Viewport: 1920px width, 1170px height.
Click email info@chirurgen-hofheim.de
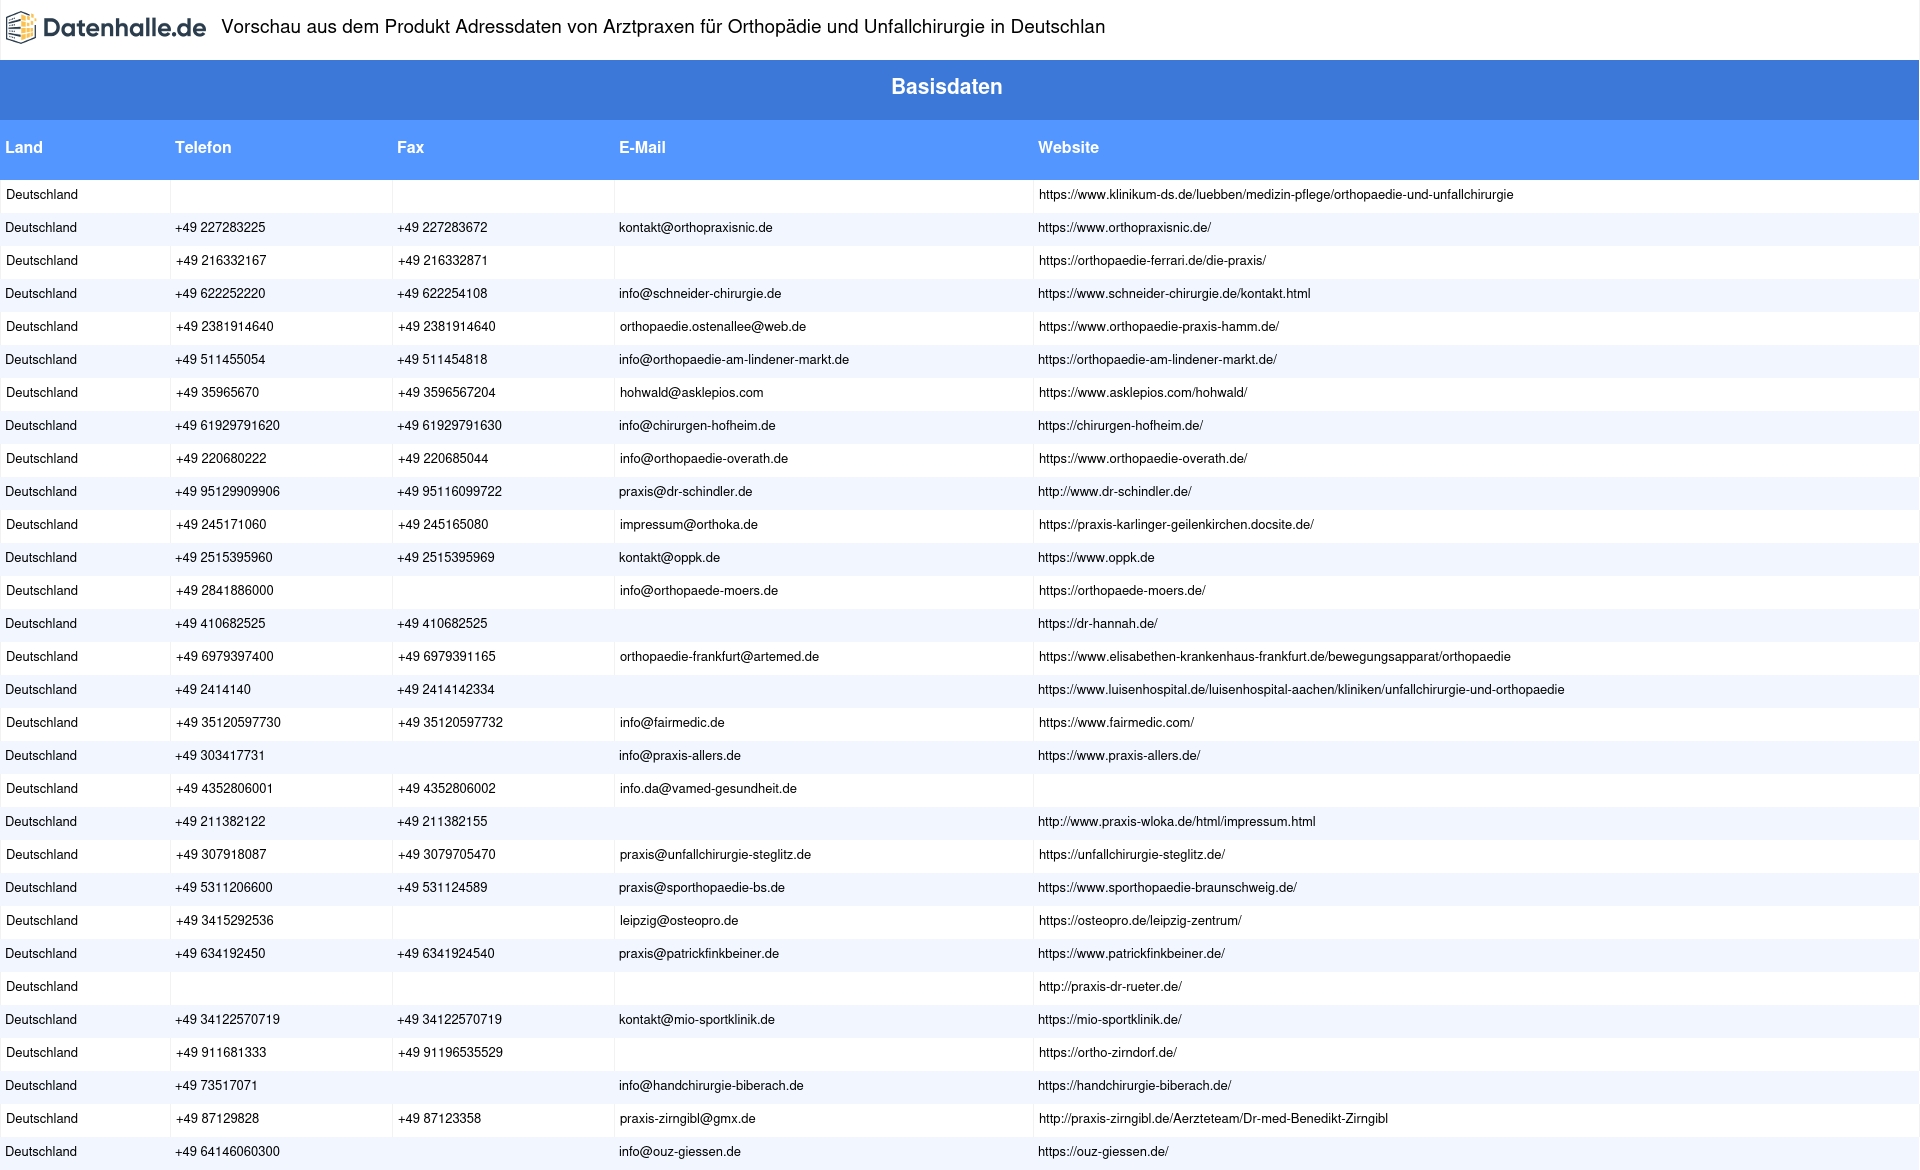[x=697, y=426]
